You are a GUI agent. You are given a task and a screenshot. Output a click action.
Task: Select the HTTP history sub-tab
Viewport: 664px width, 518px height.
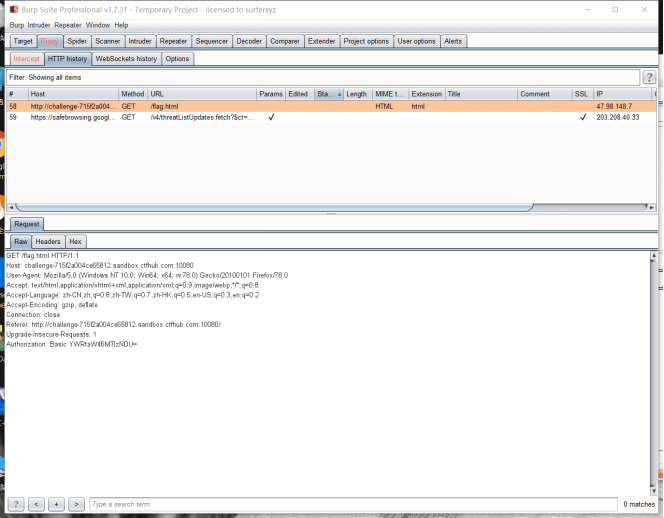coord(67,58)
